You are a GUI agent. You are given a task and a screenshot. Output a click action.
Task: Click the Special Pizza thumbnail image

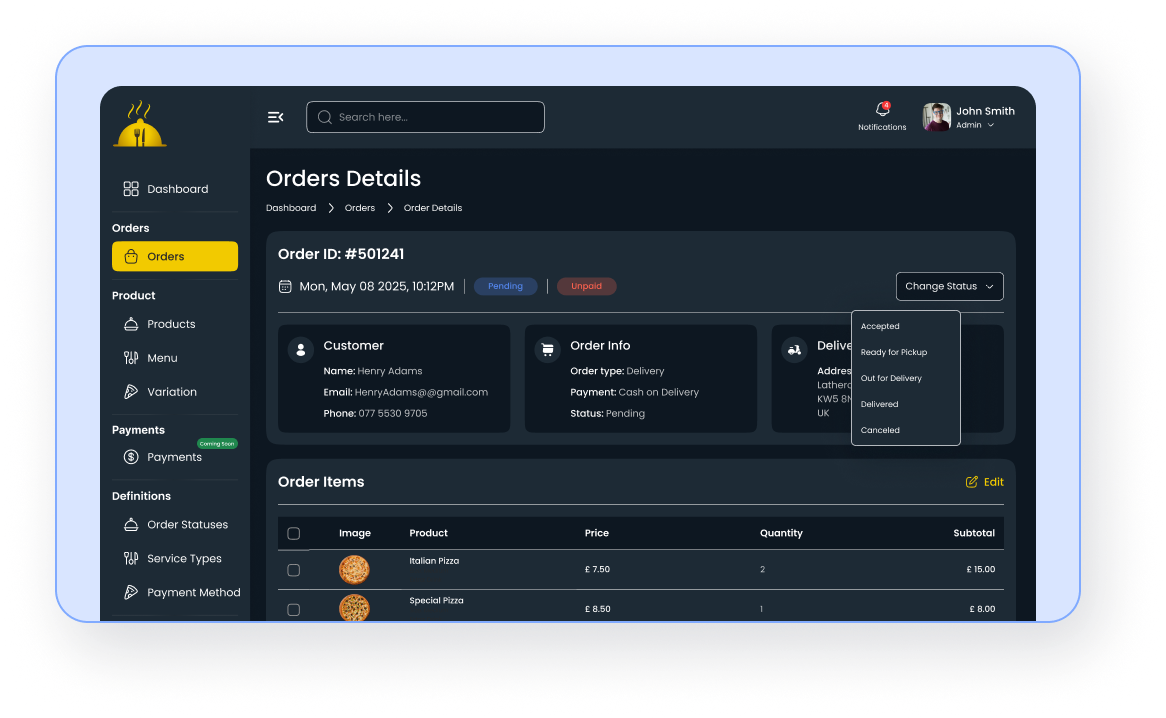(x=355, y=608)
